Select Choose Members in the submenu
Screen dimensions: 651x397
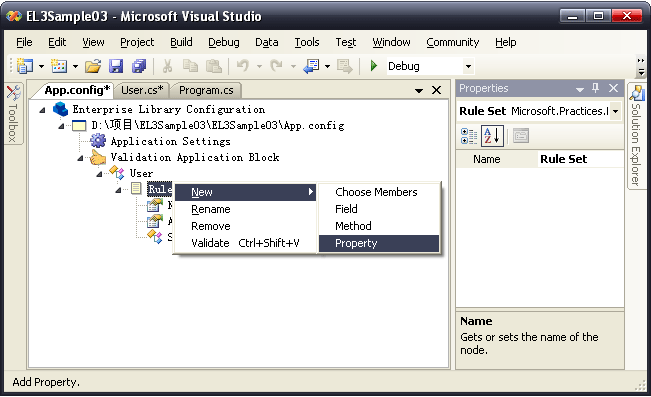379,192
